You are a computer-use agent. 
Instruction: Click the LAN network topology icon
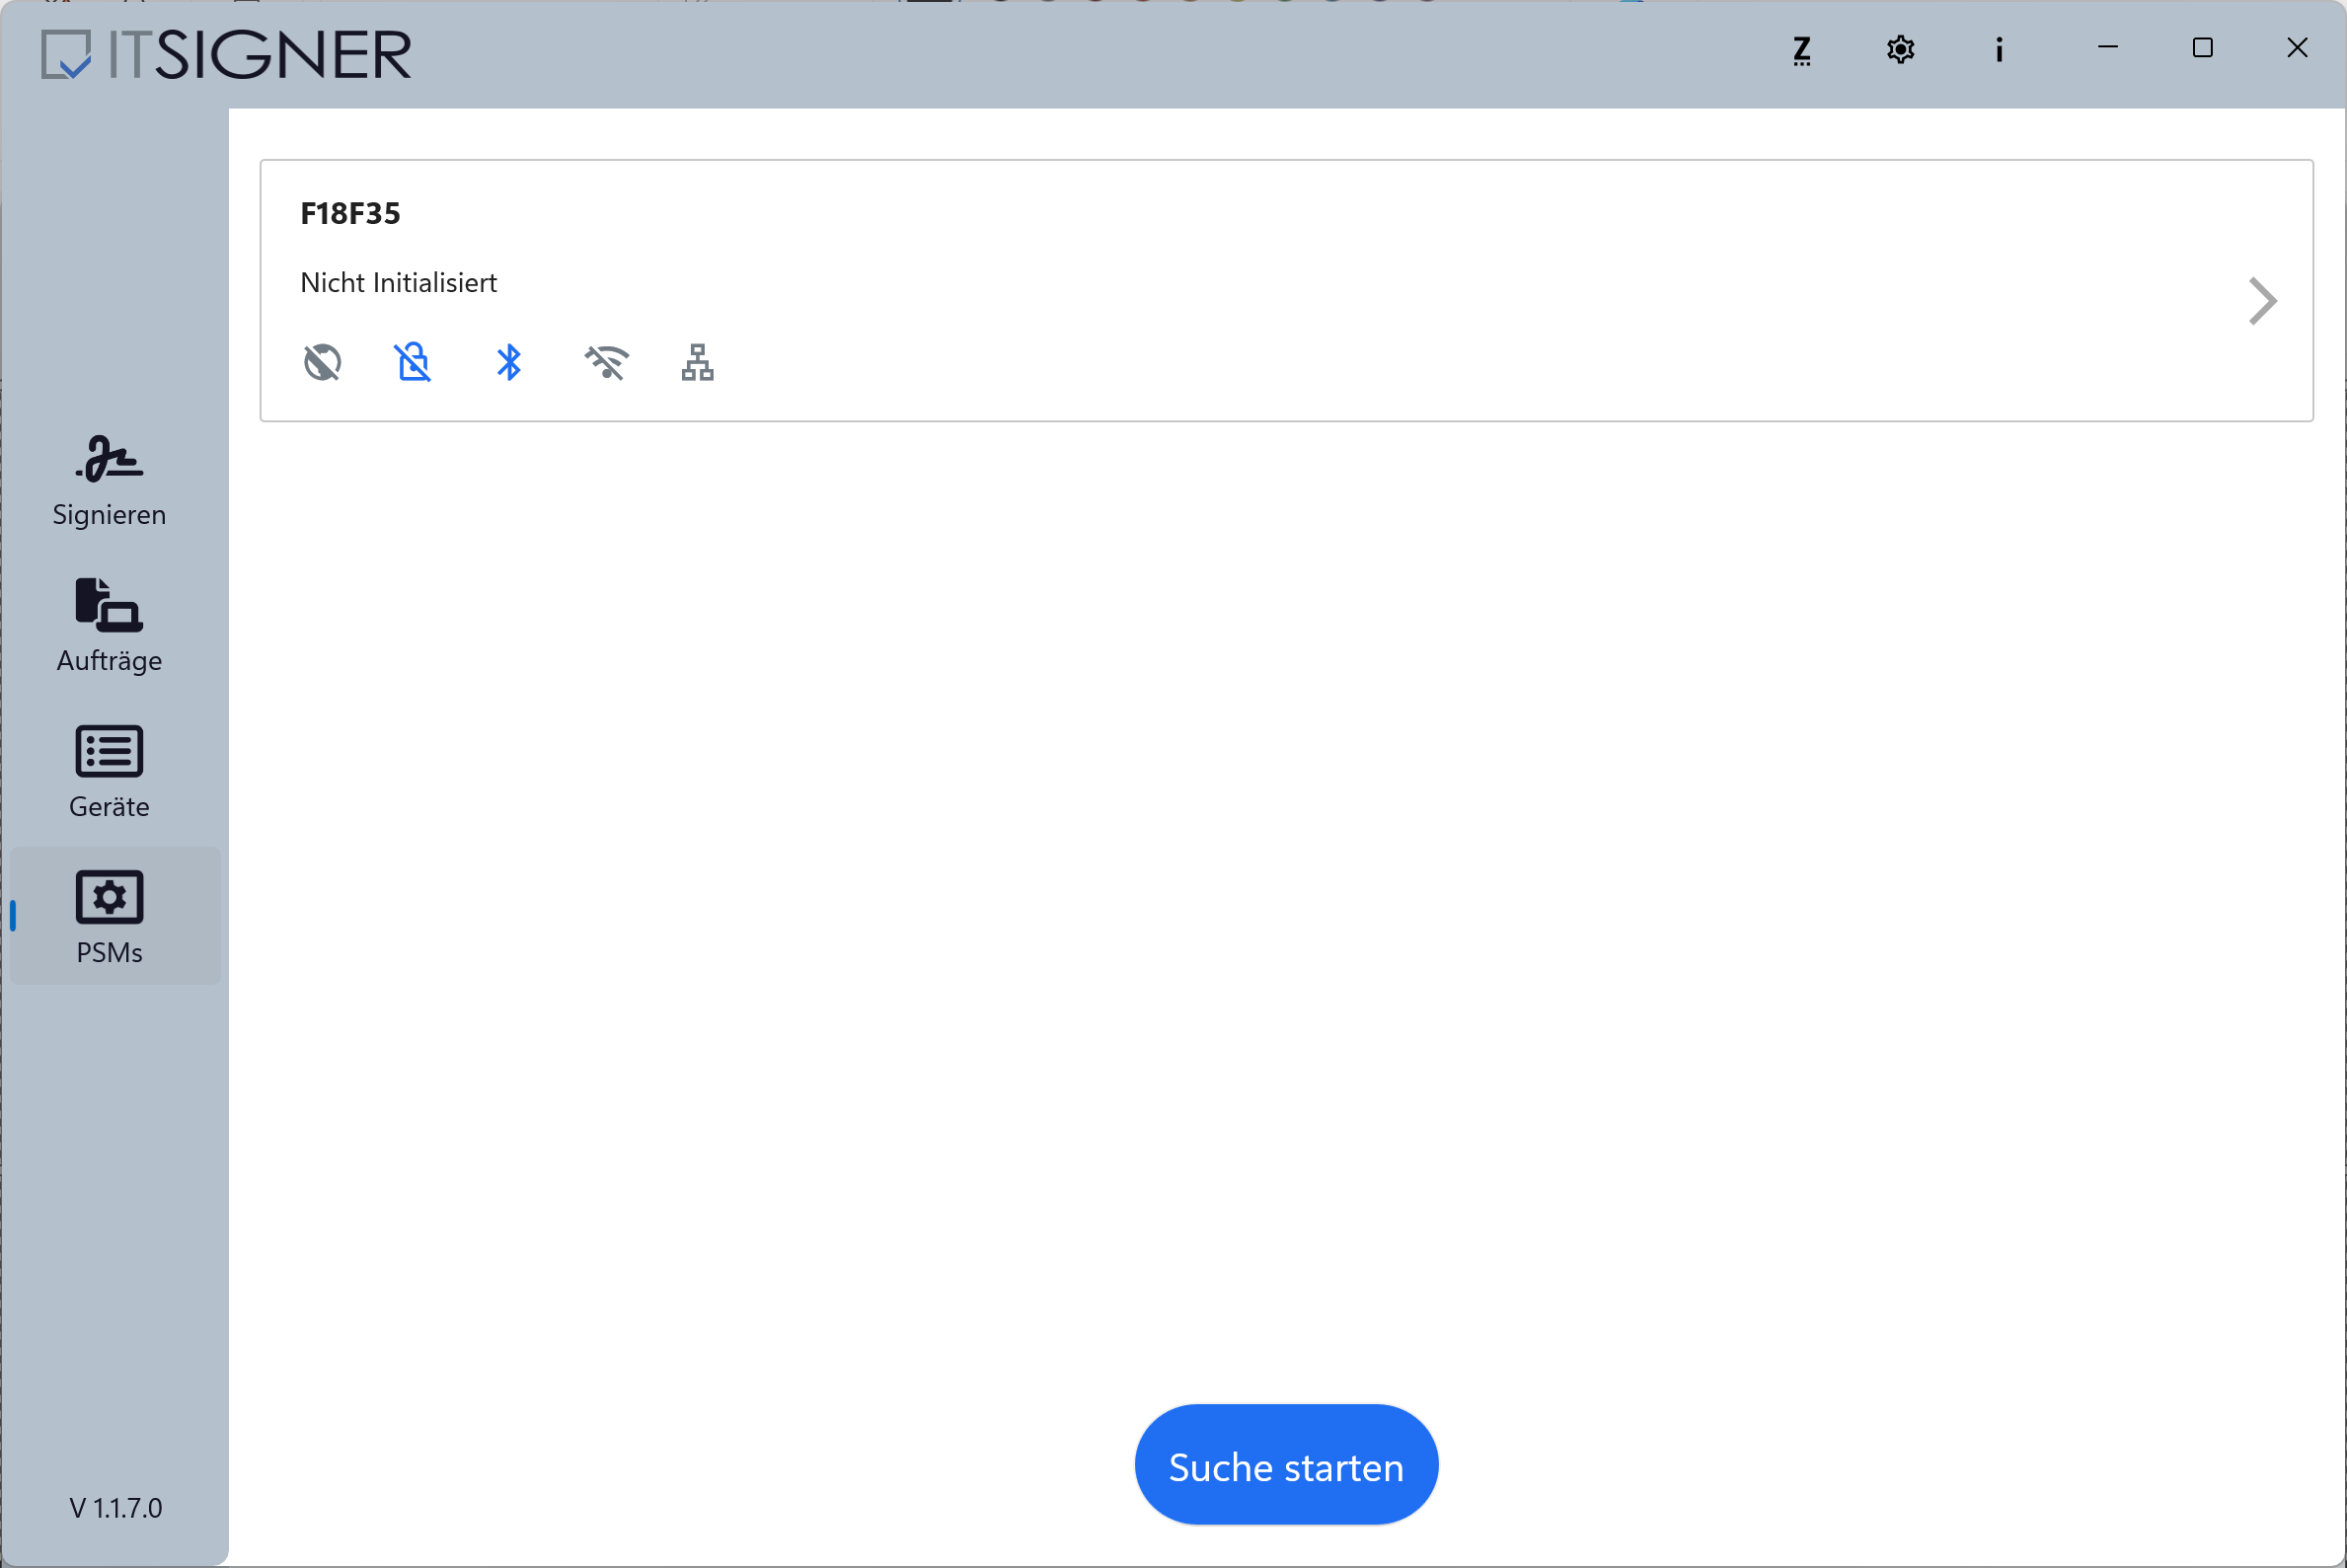coord(697,362)
